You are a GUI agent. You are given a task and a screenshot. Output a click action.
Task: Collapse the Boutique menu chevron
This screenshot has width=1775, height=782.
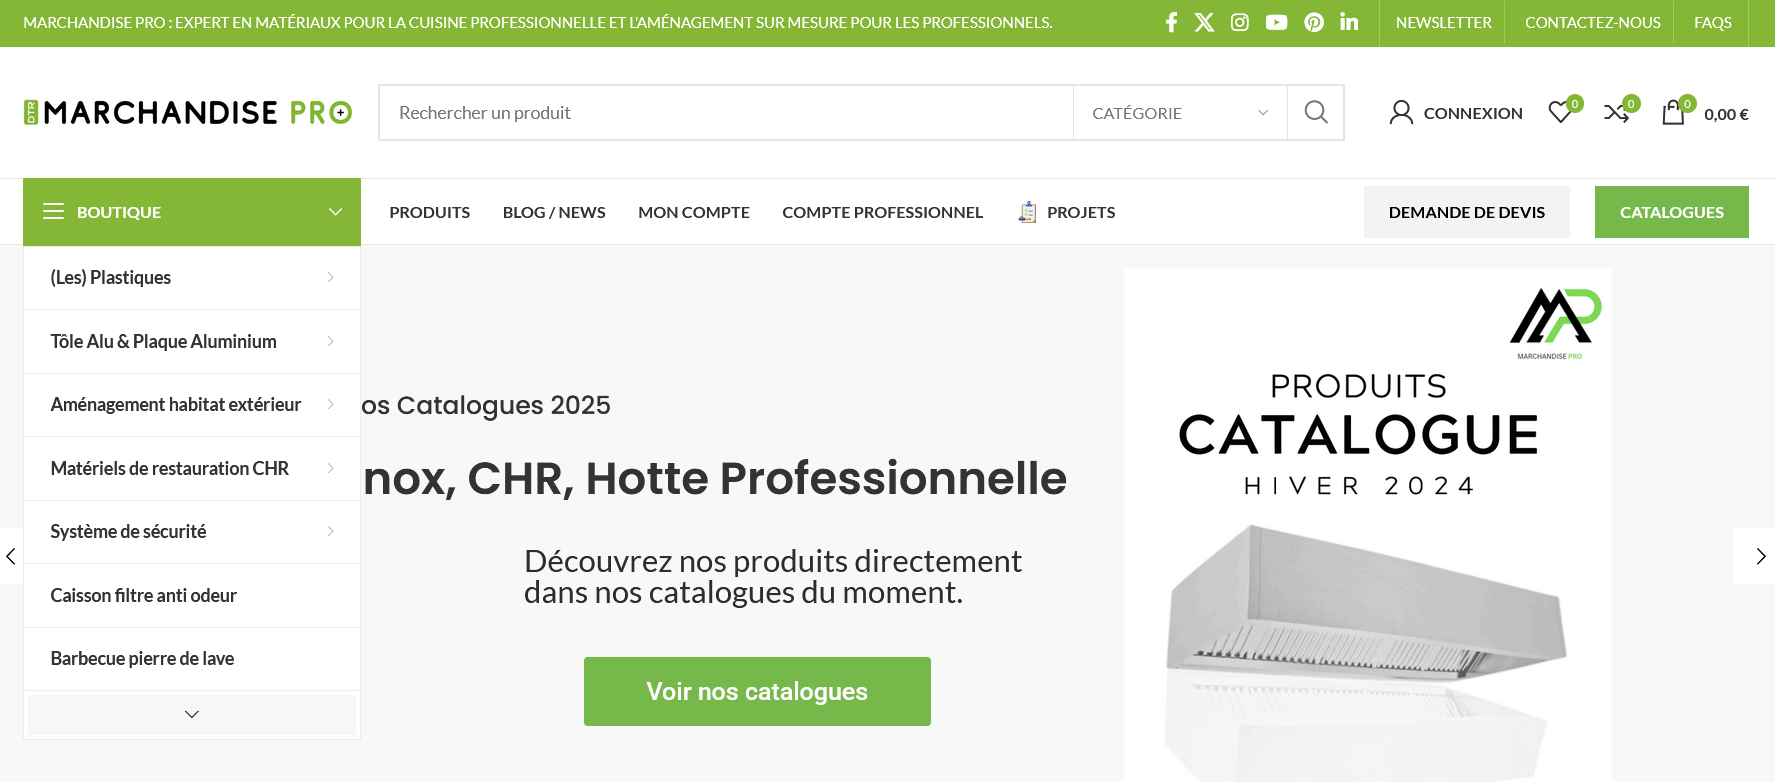coord(335,212)
